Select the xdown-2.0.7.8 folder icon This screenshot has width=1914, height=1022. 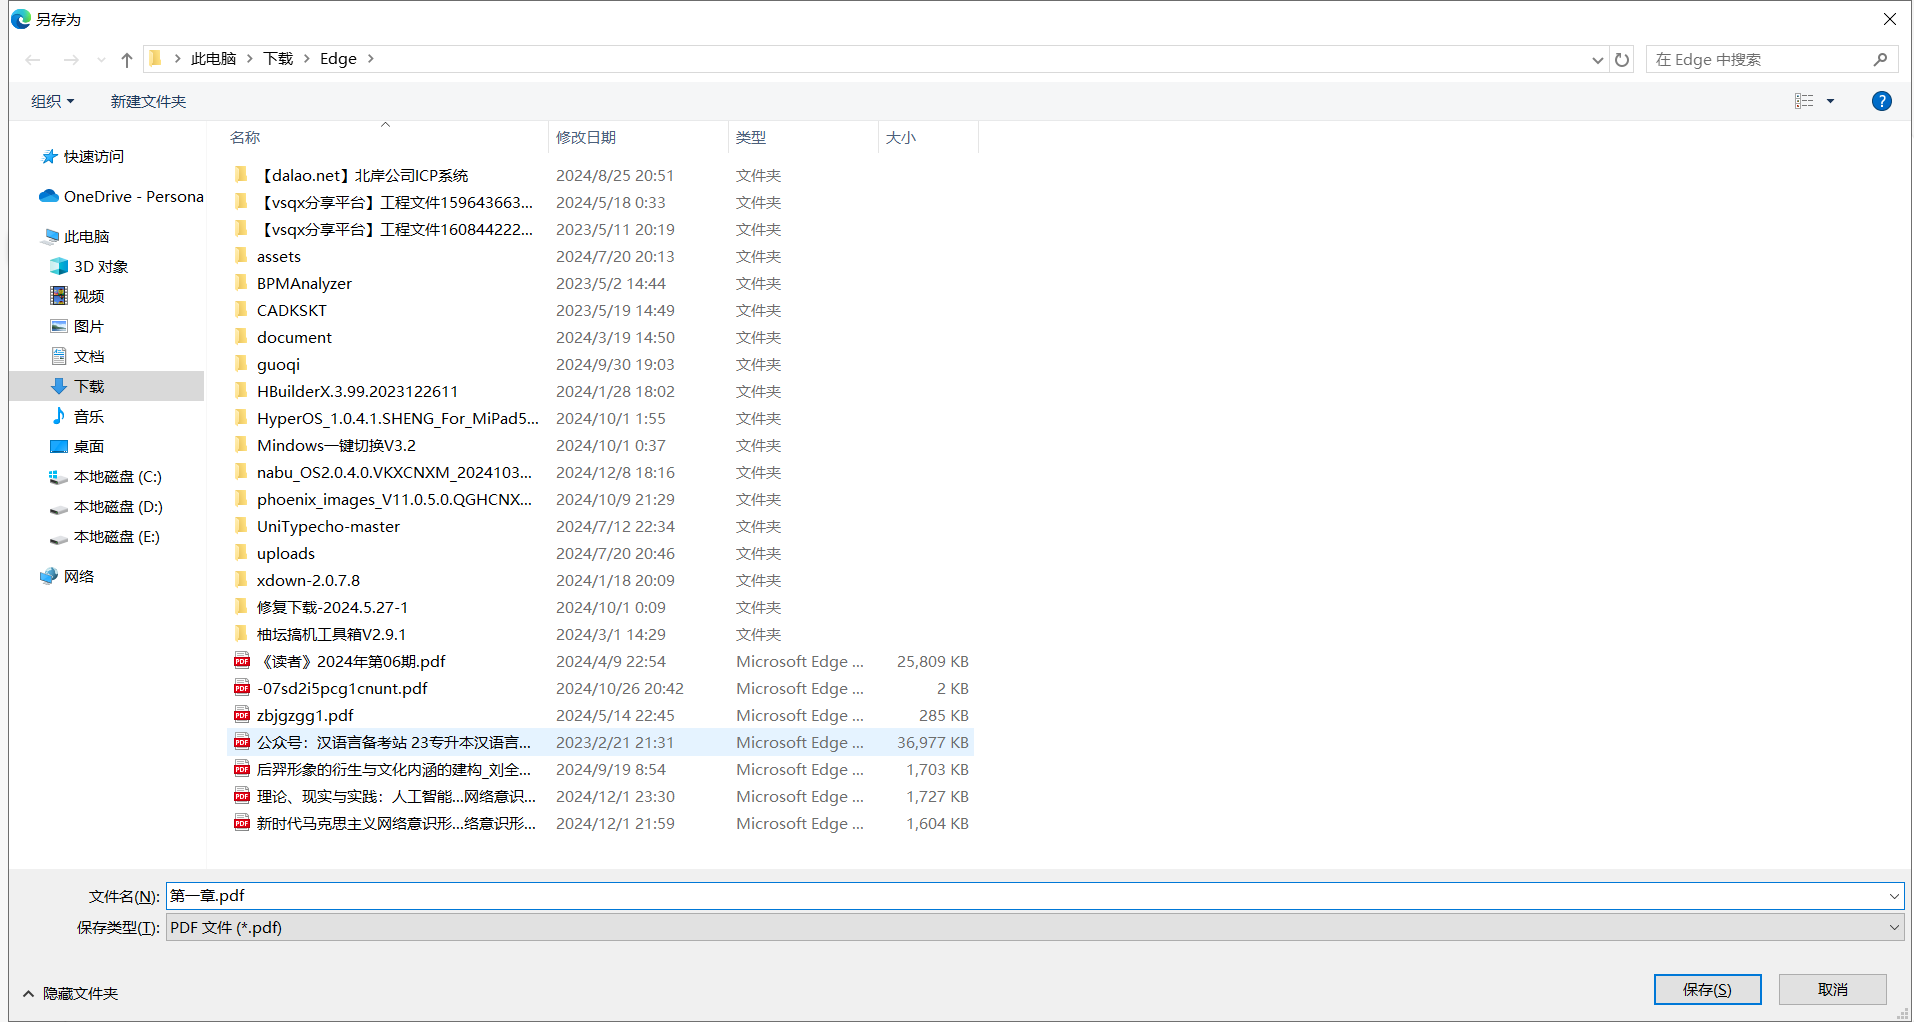point(241,580)
